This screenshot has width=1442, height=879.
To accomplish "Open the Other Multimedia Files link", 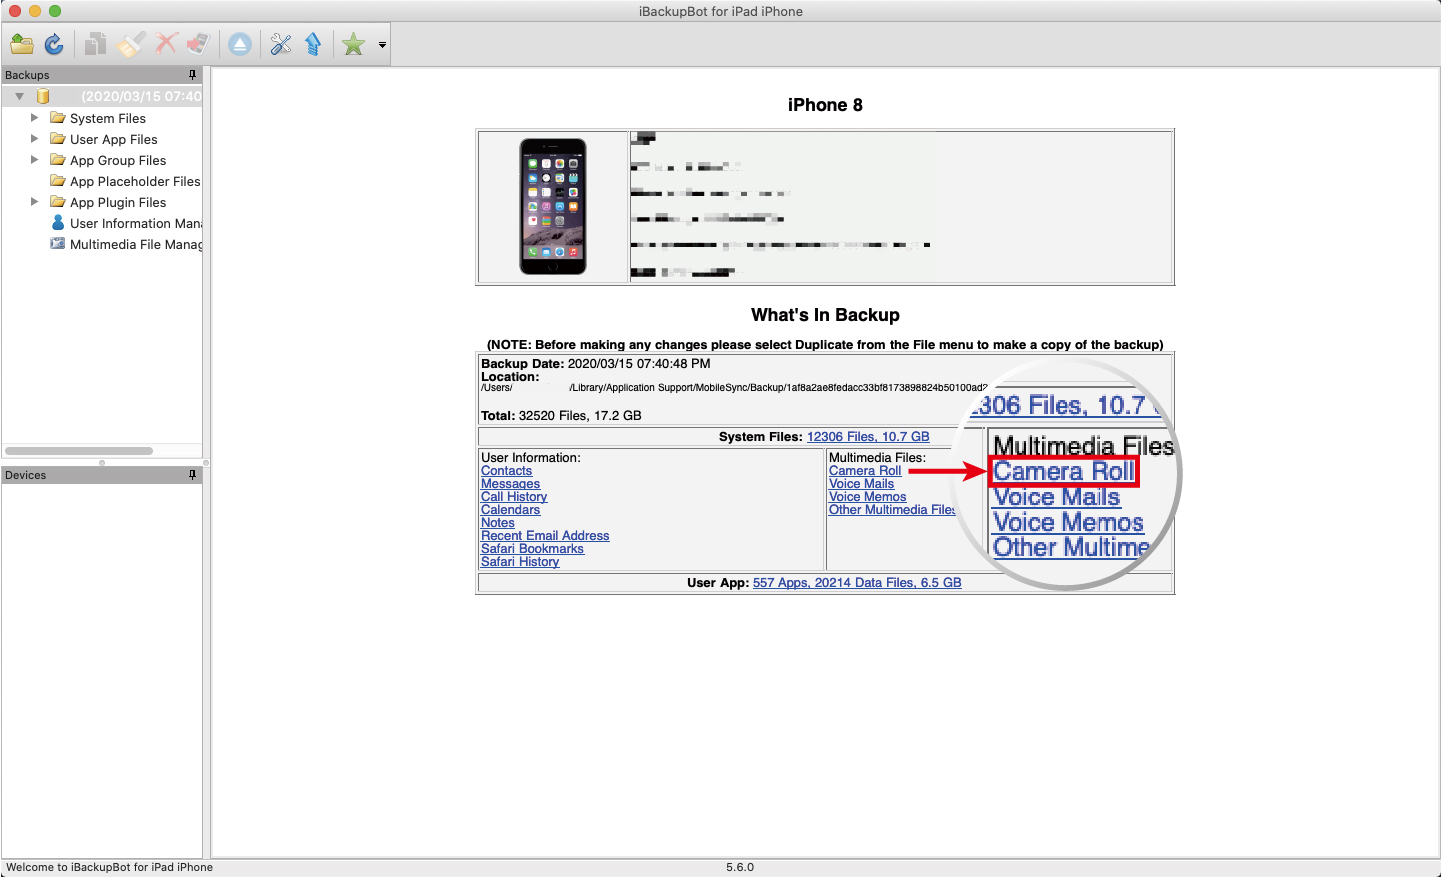I will pos(892,510).
